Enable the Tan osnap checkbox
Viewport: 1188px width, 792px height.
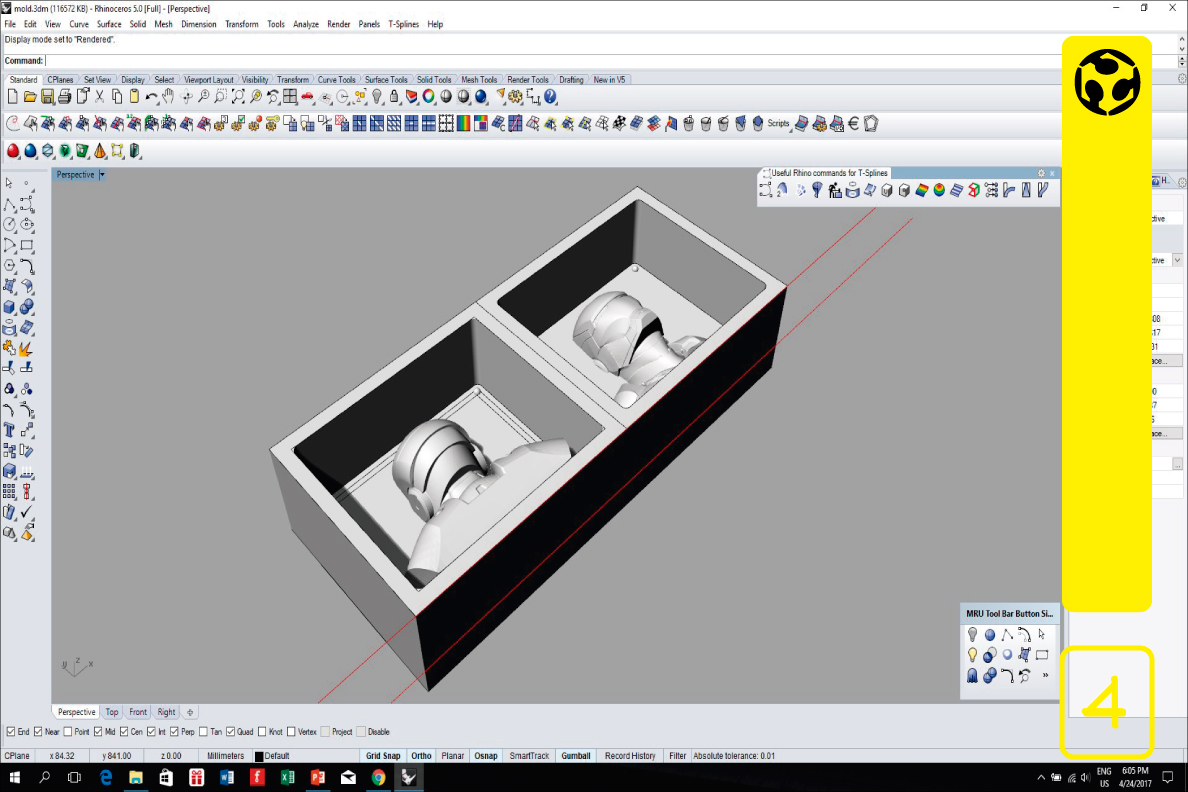[x=203, y=732]
